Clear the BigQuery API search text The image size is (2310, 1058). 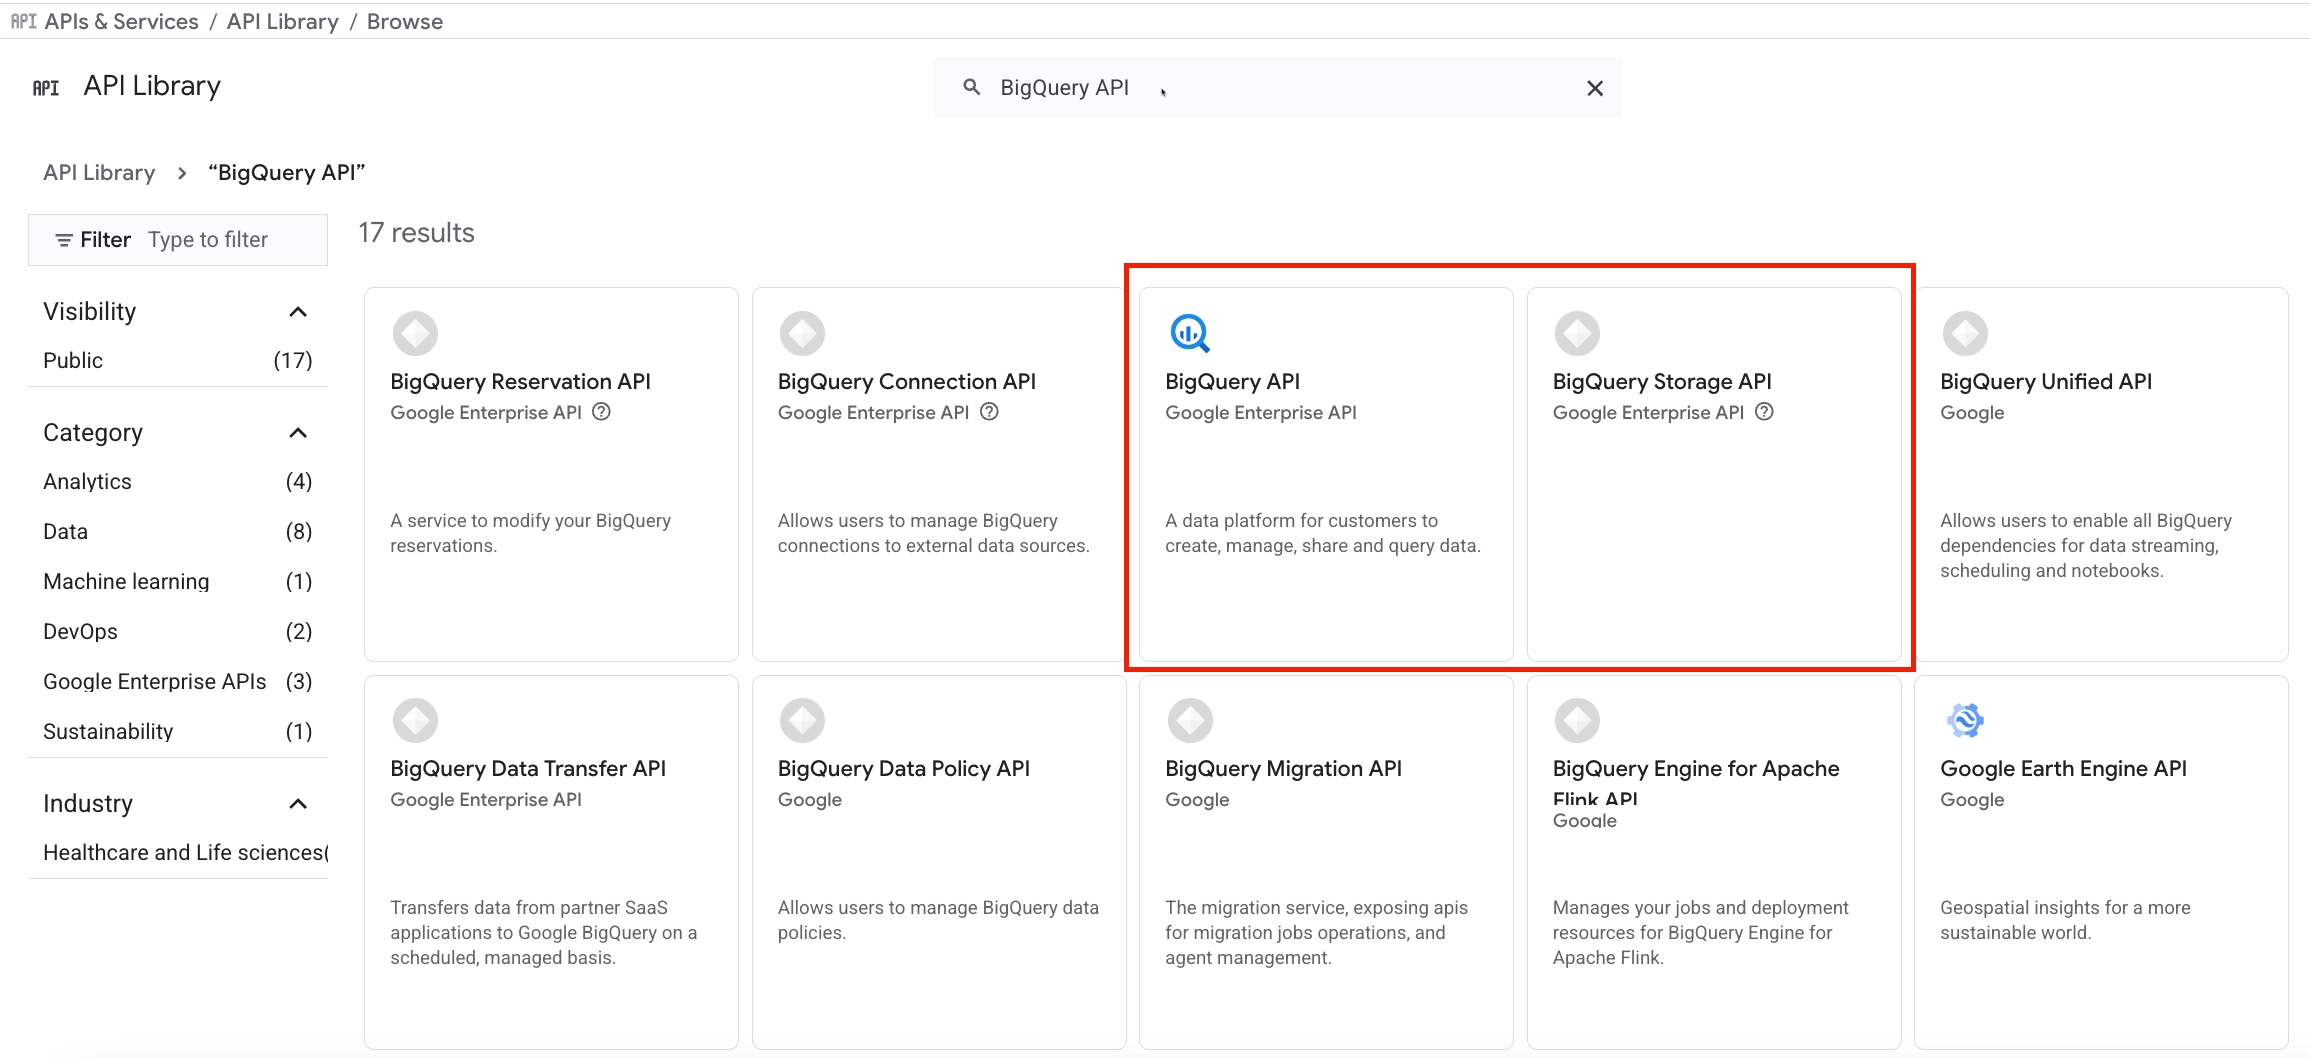pyautogui.click(x=1594, y=88)
